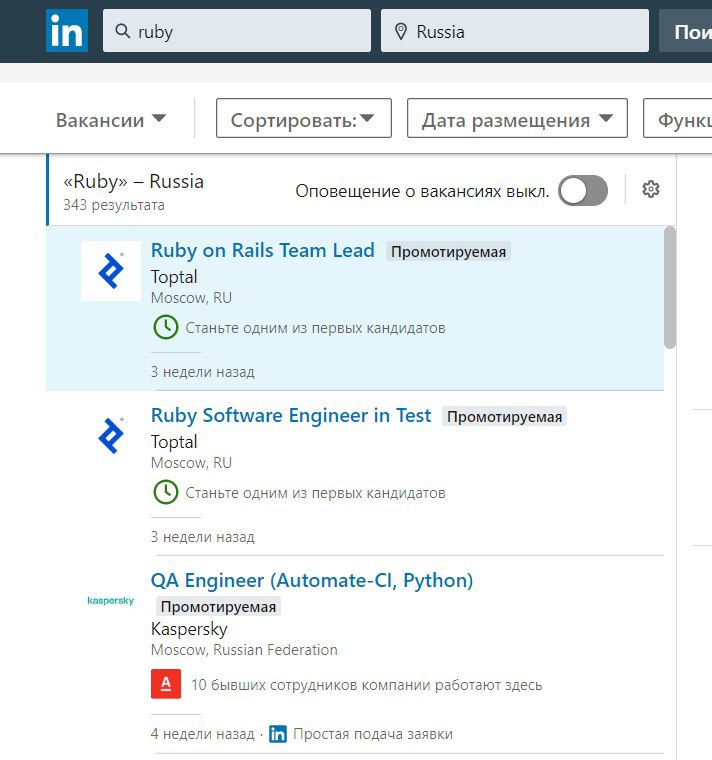This screenshot has height=760, width=712.
Task: Toggle the job alert switch on
Action: point(583,190)
